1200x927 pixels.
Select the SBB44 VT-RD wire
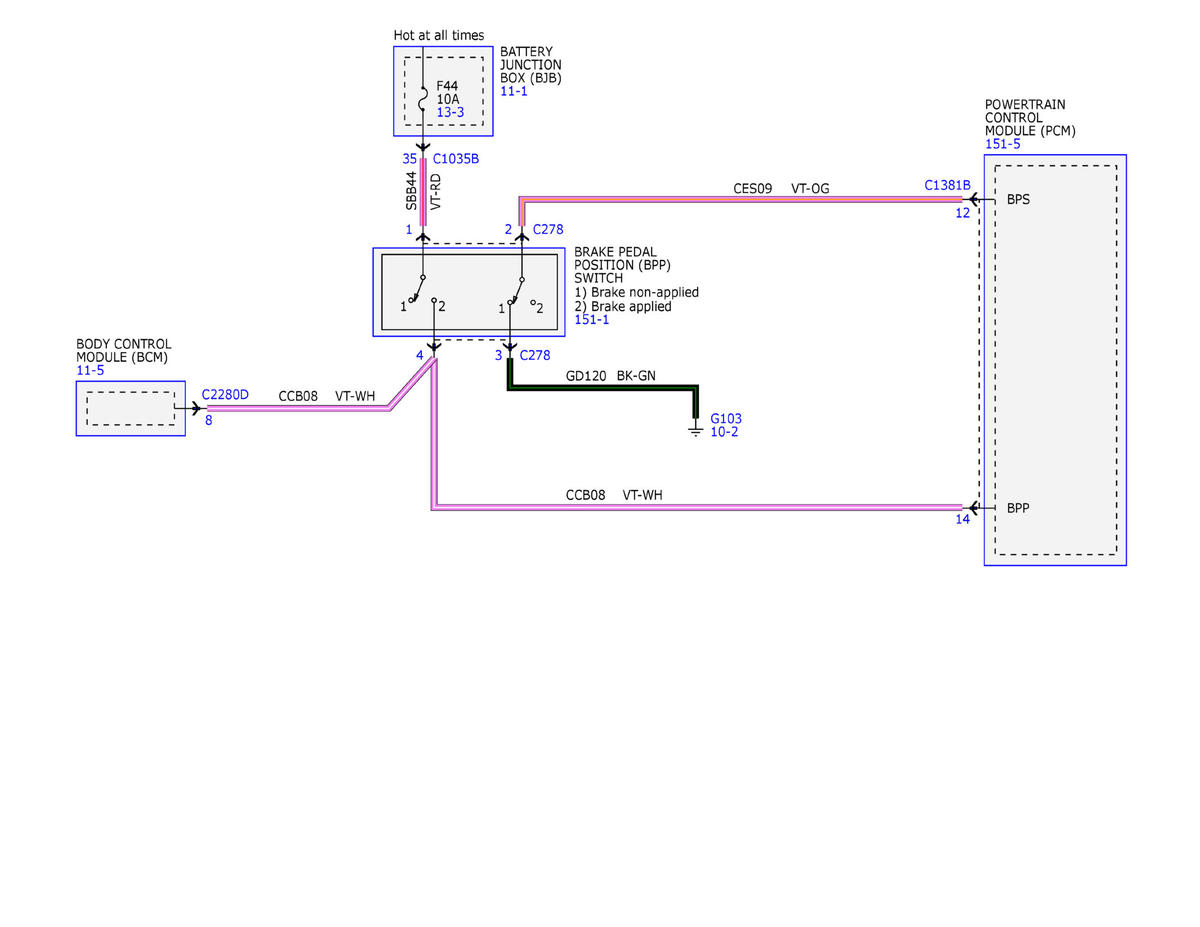tap(423, 190)
